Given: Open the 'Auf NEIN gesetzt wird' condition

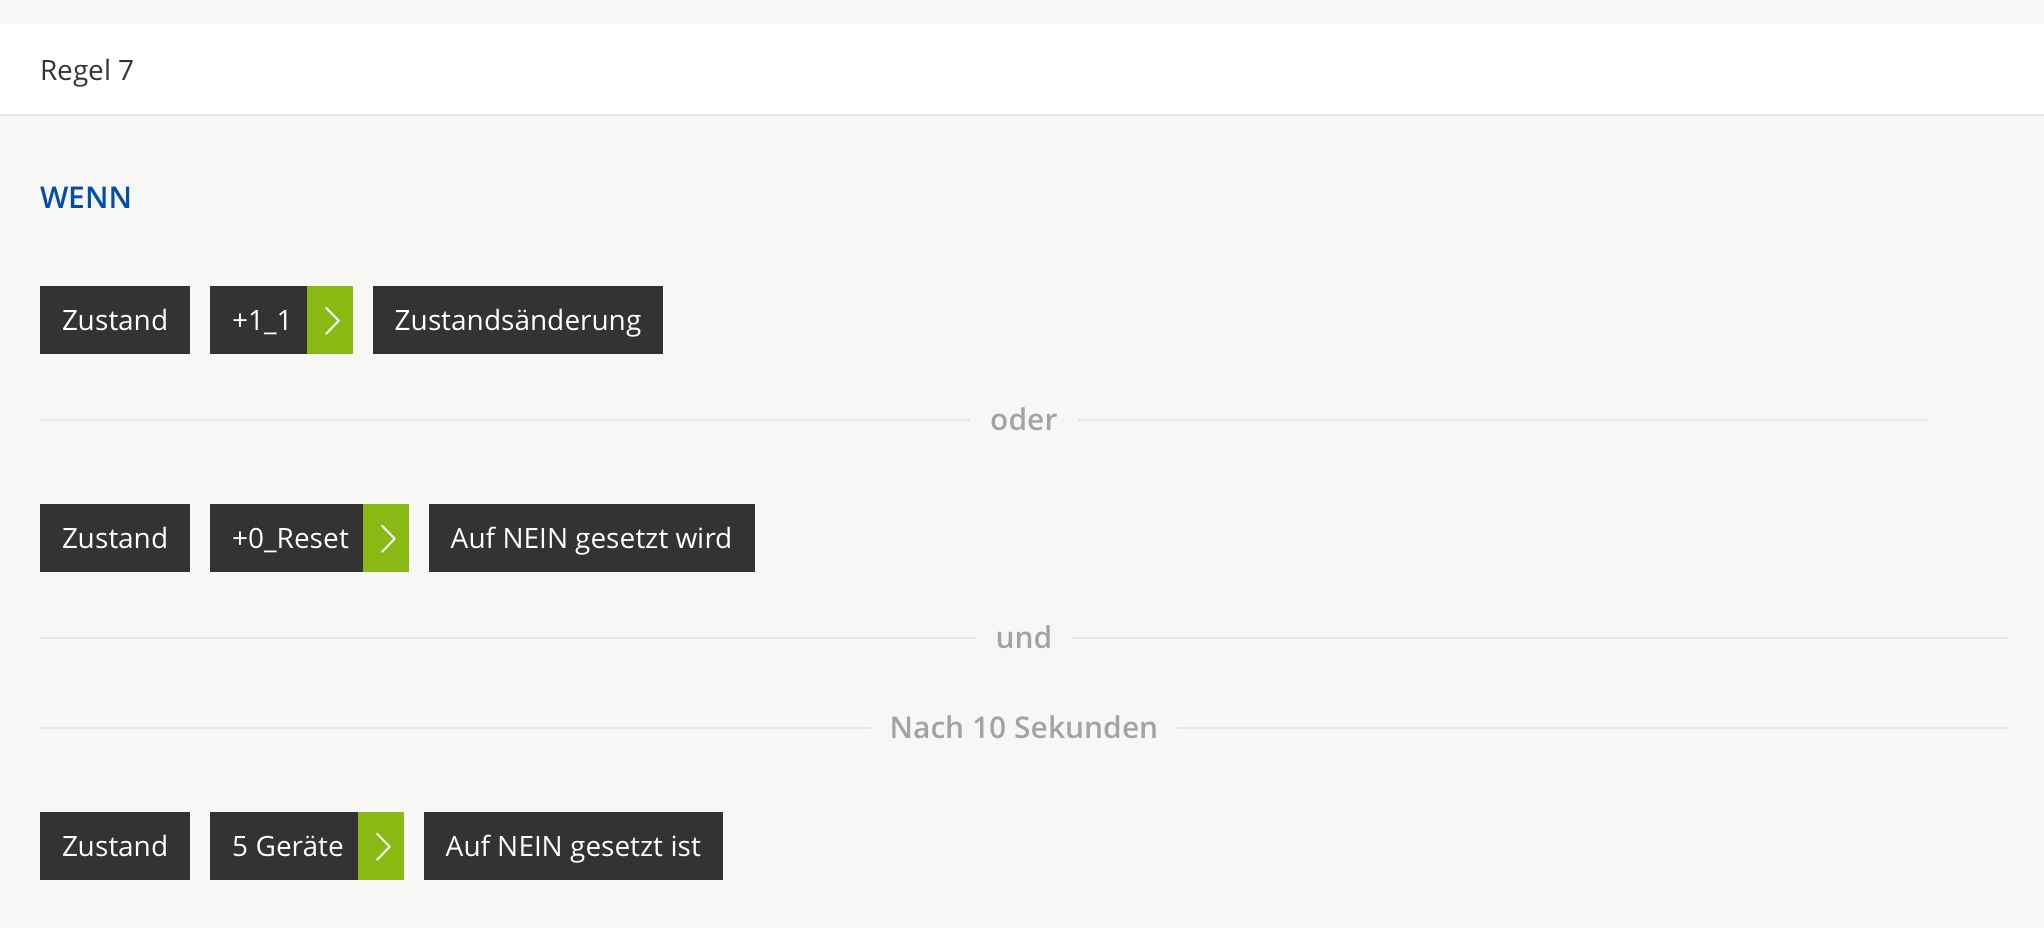Looking at the screenshot, I should [x=591, y=538].
